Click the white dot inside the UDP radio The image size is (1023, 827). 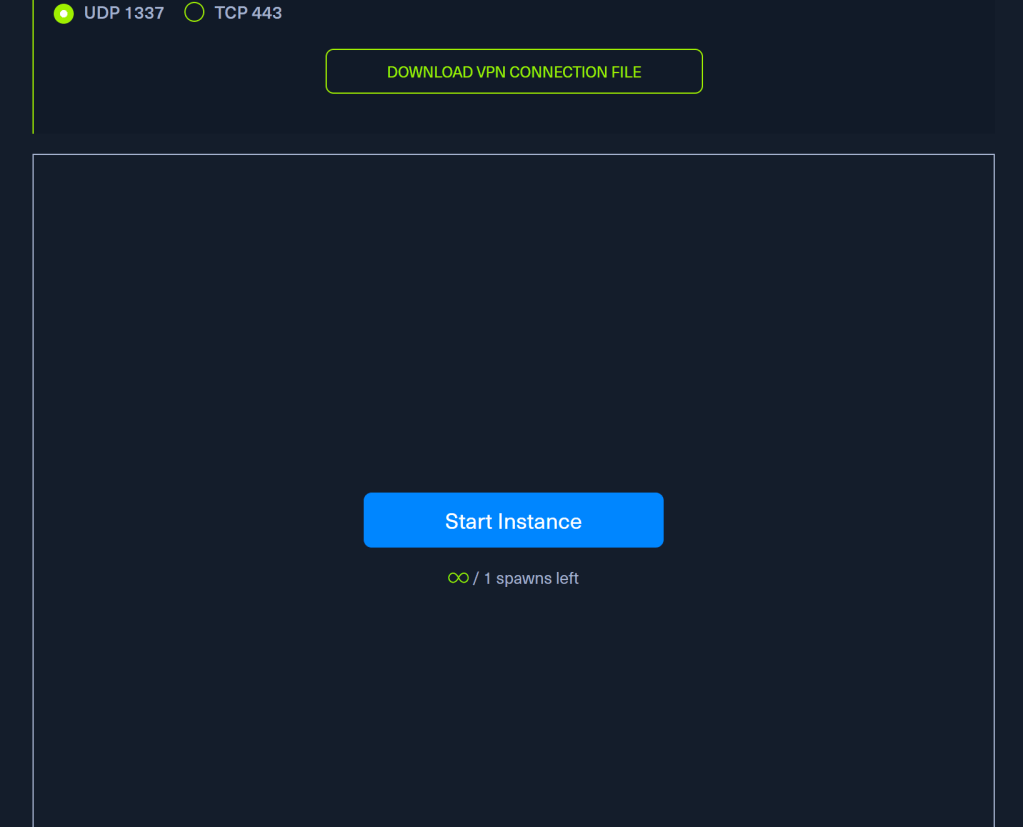point(64,13)
